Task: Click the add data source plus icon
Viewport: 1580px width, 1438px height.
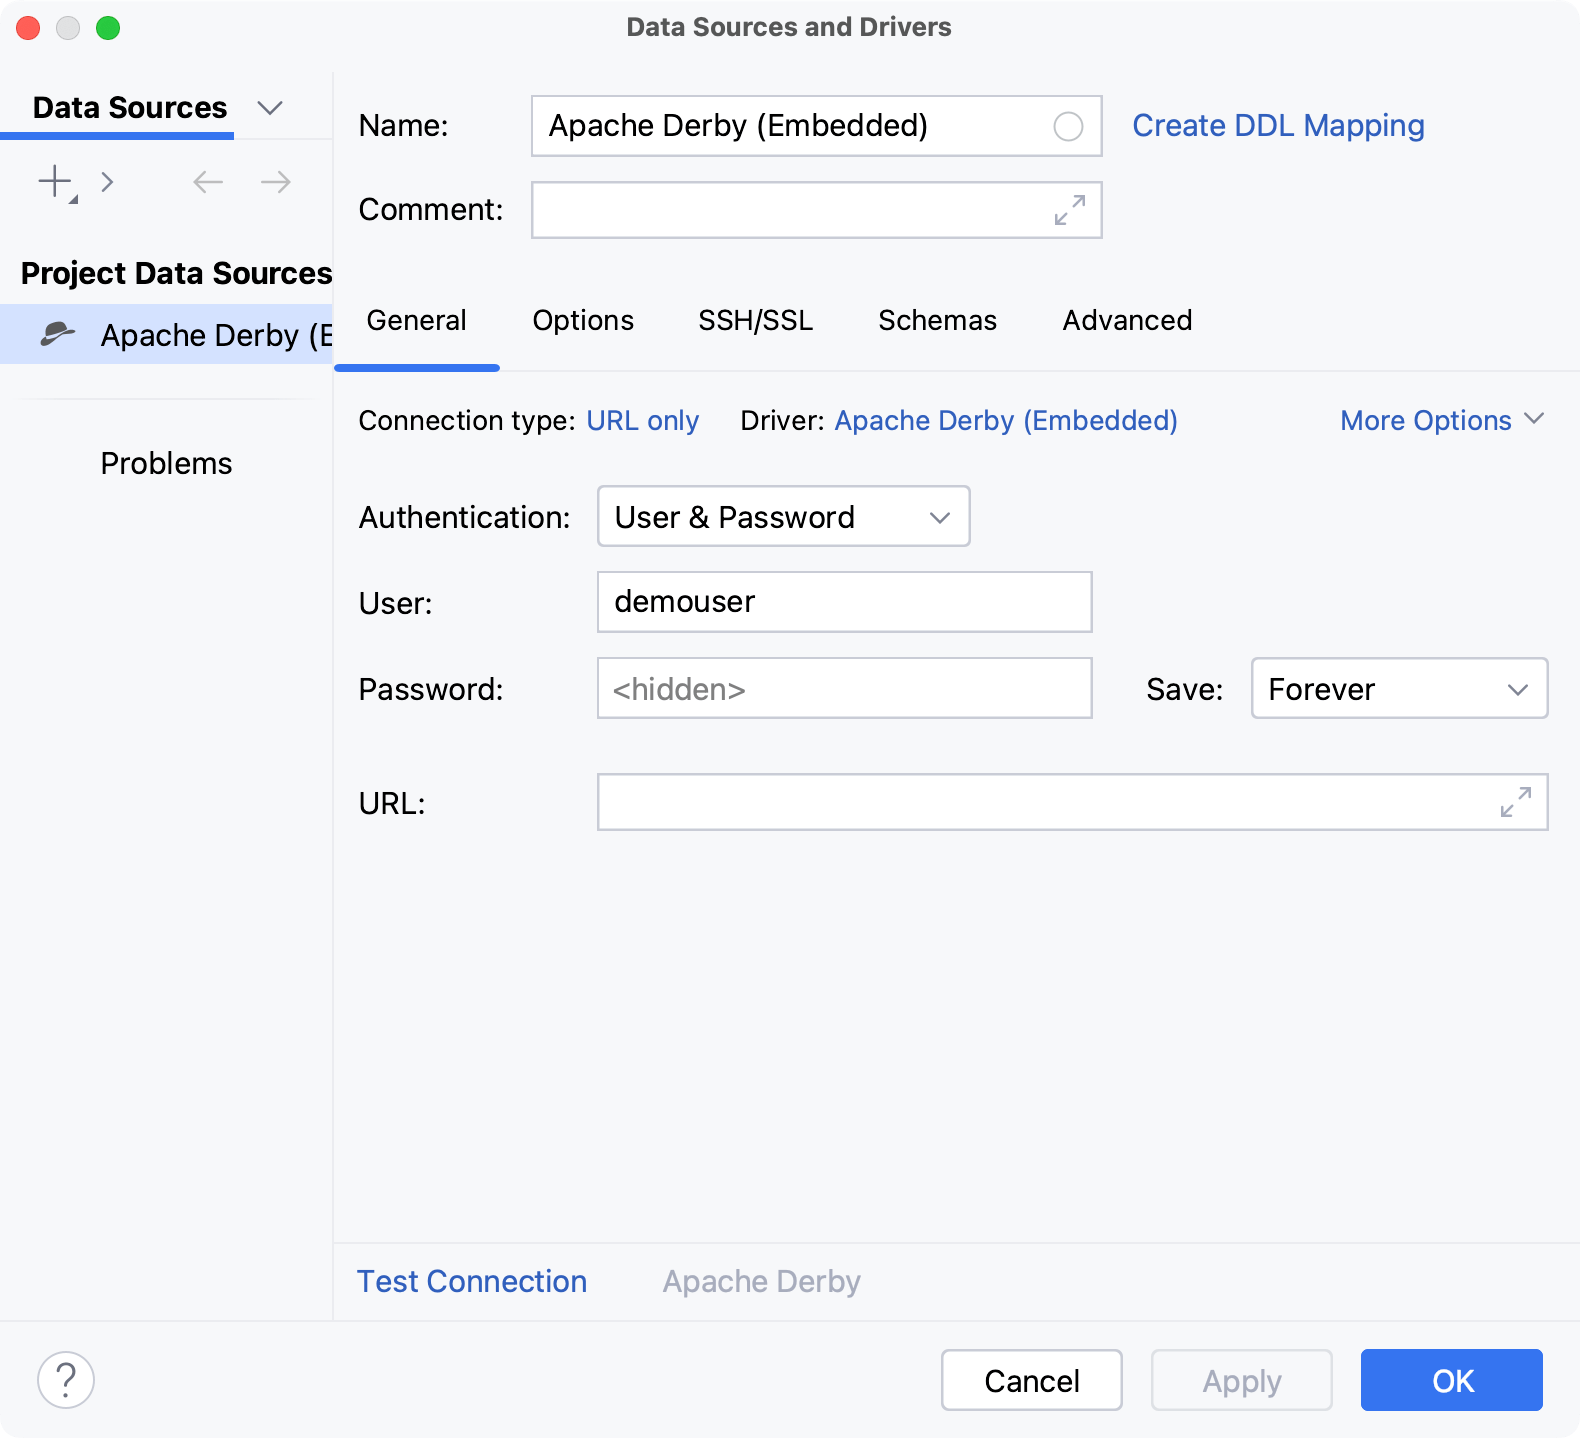Action: 55,182
